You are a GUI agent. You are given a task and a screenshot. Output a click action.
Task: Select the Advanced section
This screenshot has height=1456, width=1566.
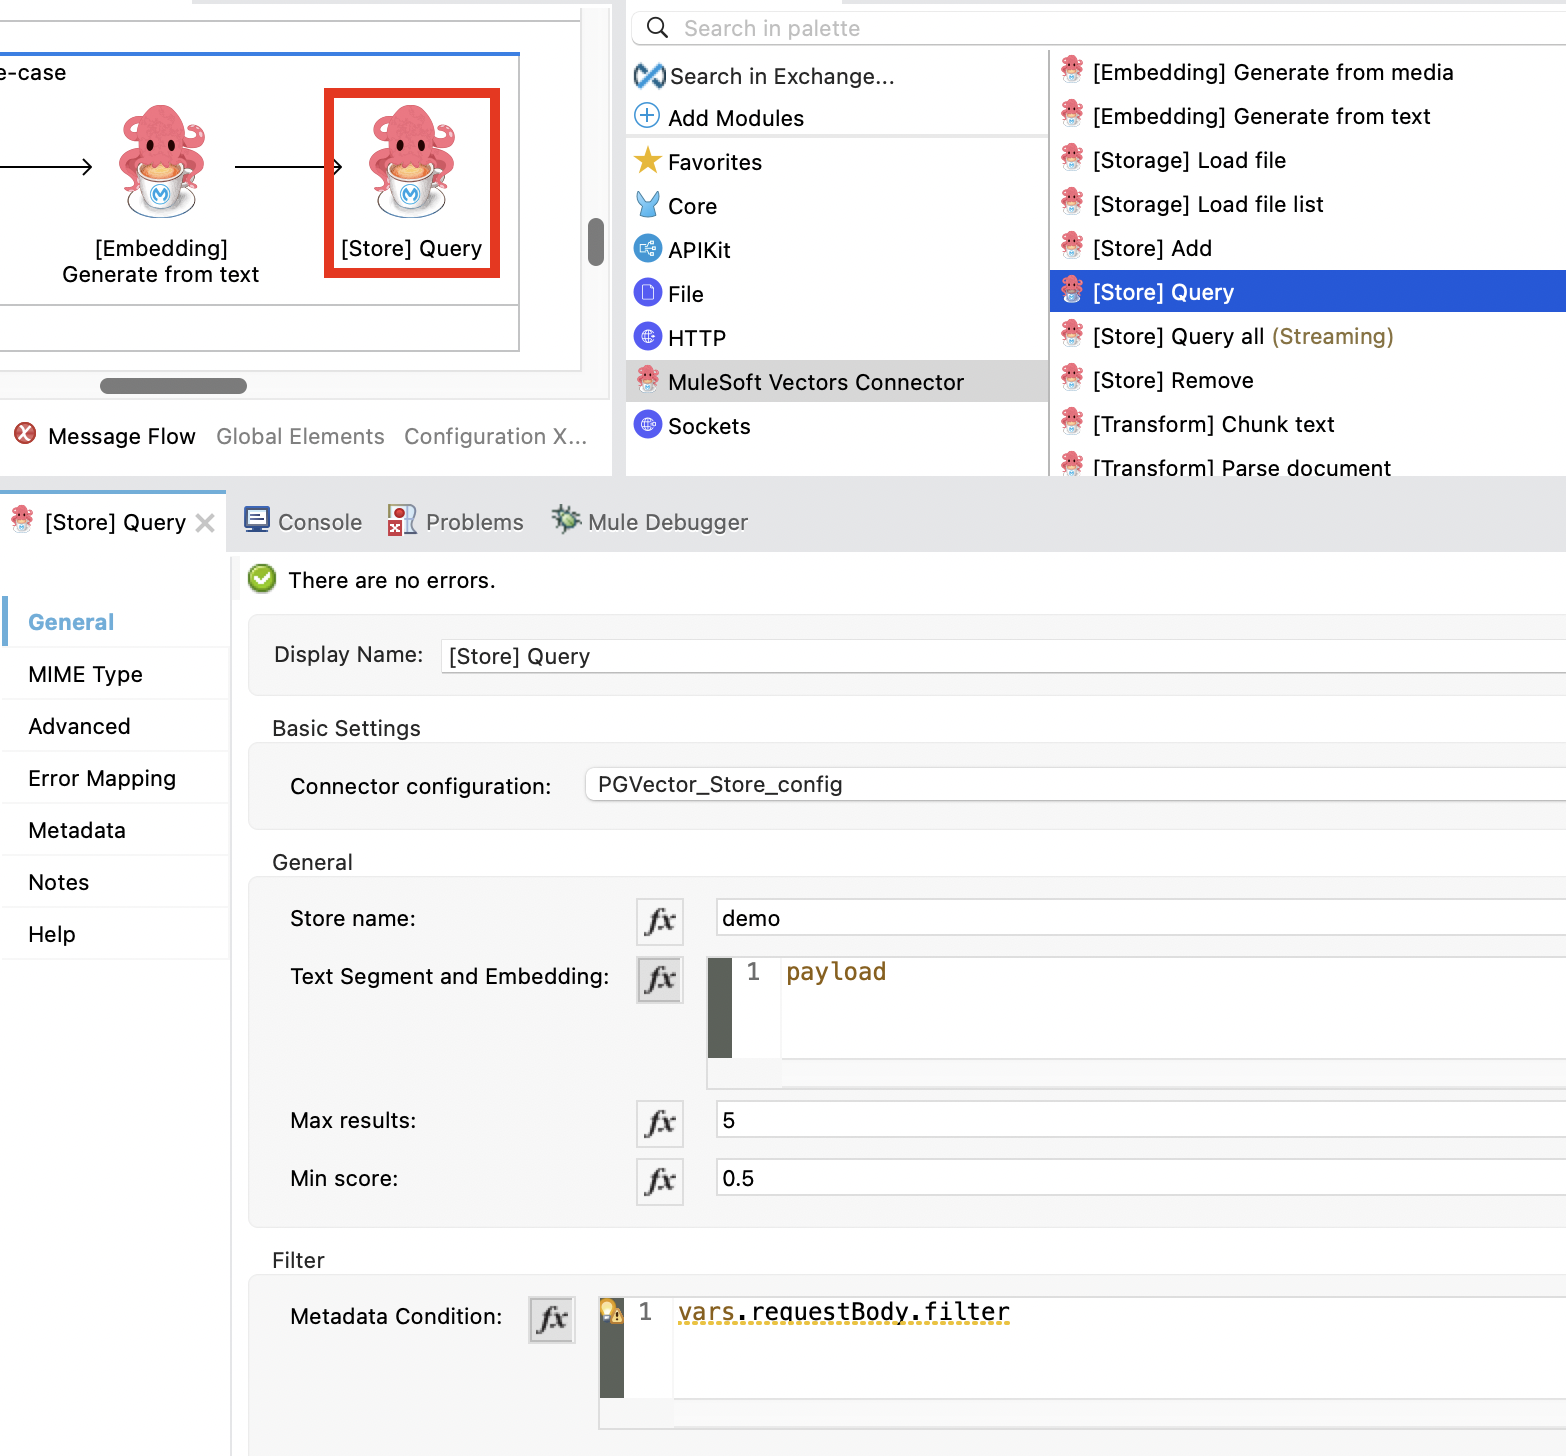115,726
